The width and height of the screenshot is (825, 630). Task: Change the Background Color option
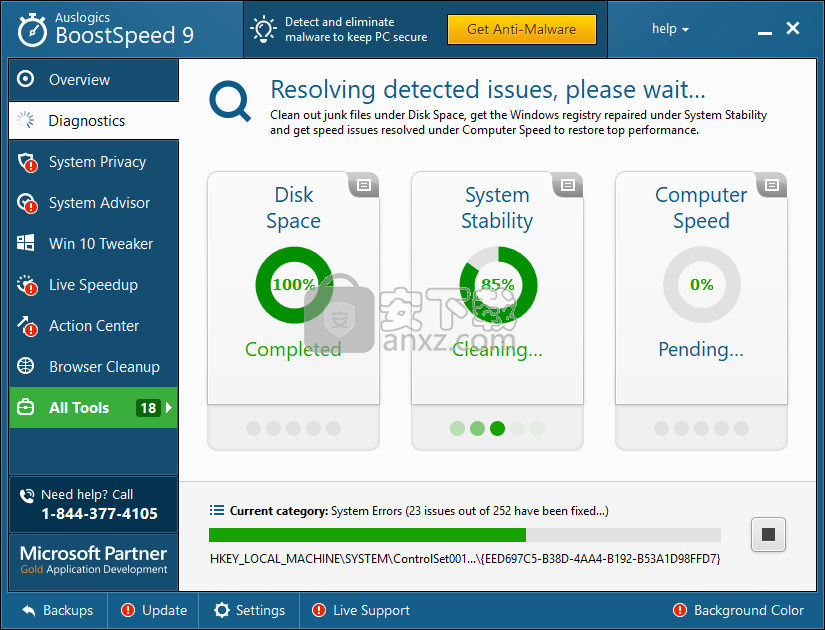738,611
